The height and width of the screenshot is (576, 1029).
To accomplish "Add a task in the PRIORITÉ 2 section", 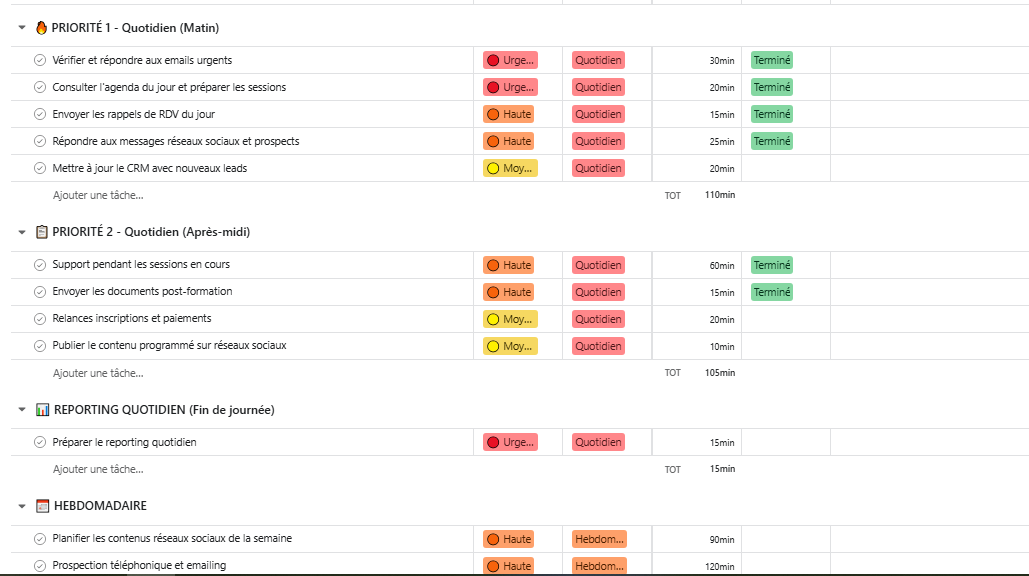I will pyautogui.click(x=98, y=373).
